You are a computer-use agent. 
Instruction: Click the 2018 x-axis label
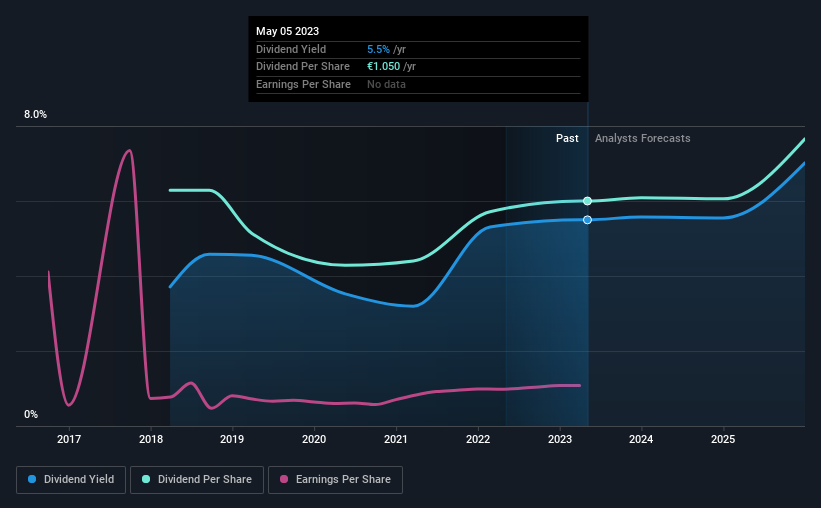pyautogui.click(x=151, y=439)
